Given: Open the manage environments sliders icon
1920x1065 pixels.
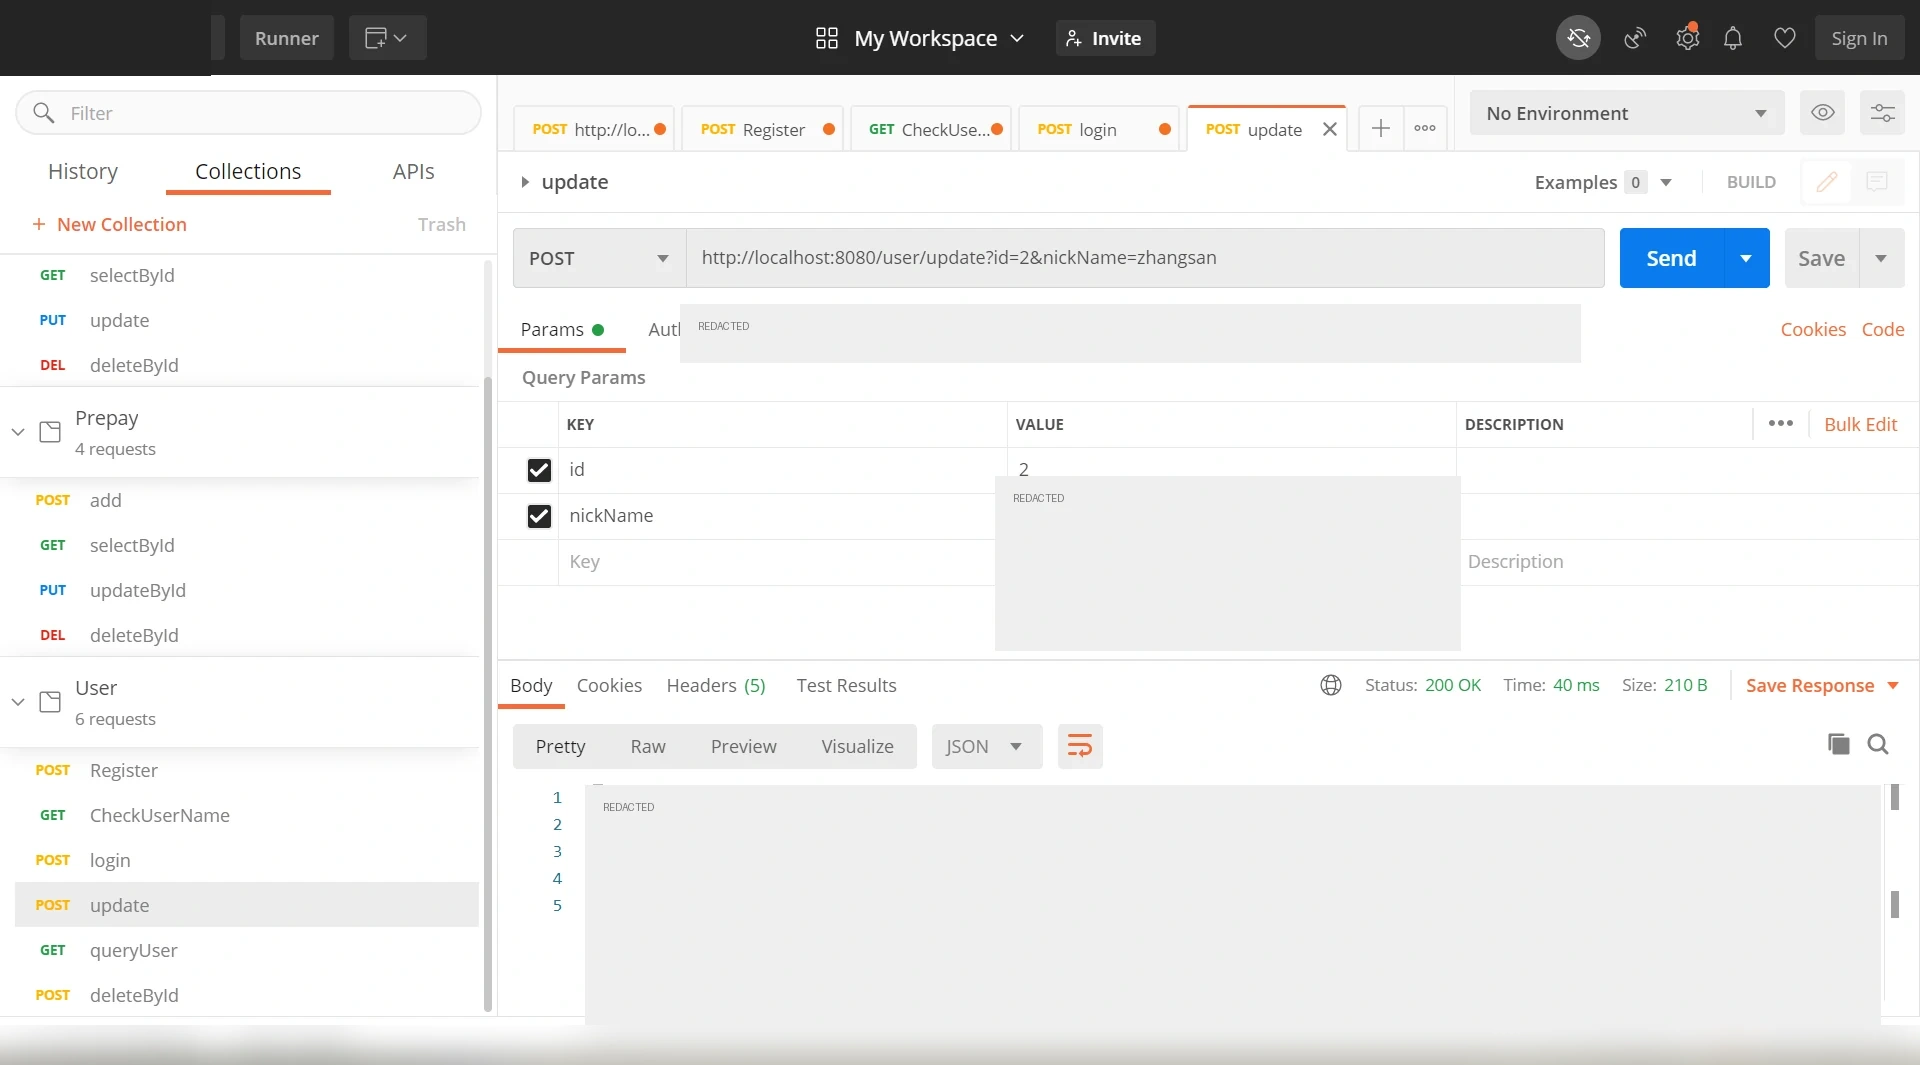Looking at the screenshot, I should [1882, 113].
